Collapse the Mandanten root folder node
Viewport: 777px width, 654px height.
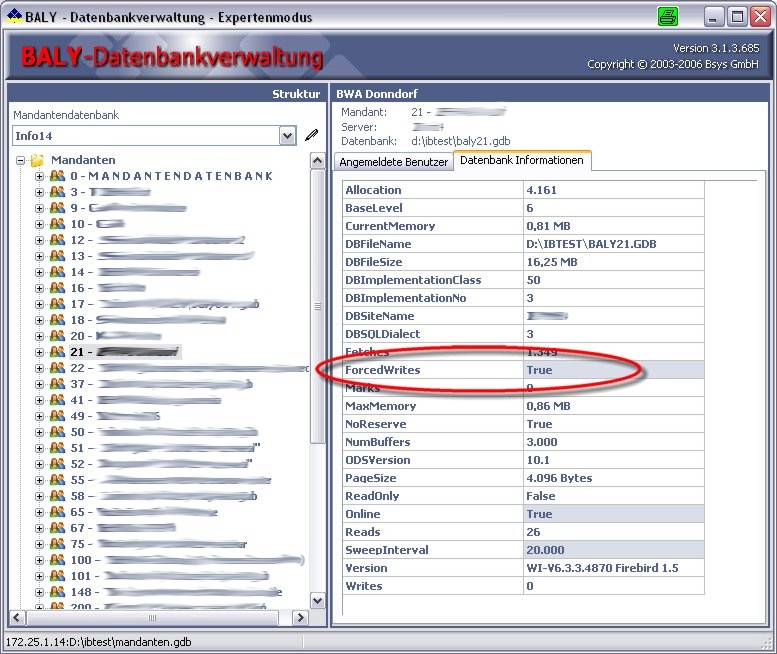point(20,160)
